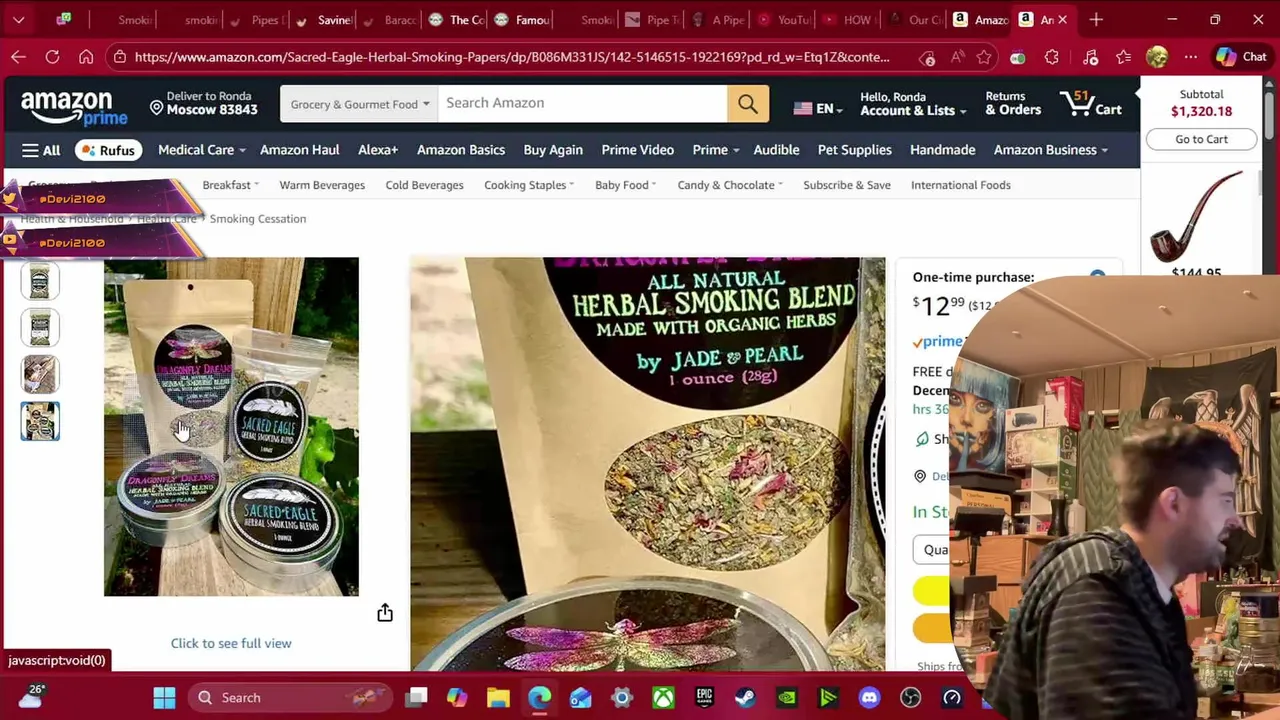
Task: Open Epic Games launcher from taskbar
Action: click(x=704, y=697)
